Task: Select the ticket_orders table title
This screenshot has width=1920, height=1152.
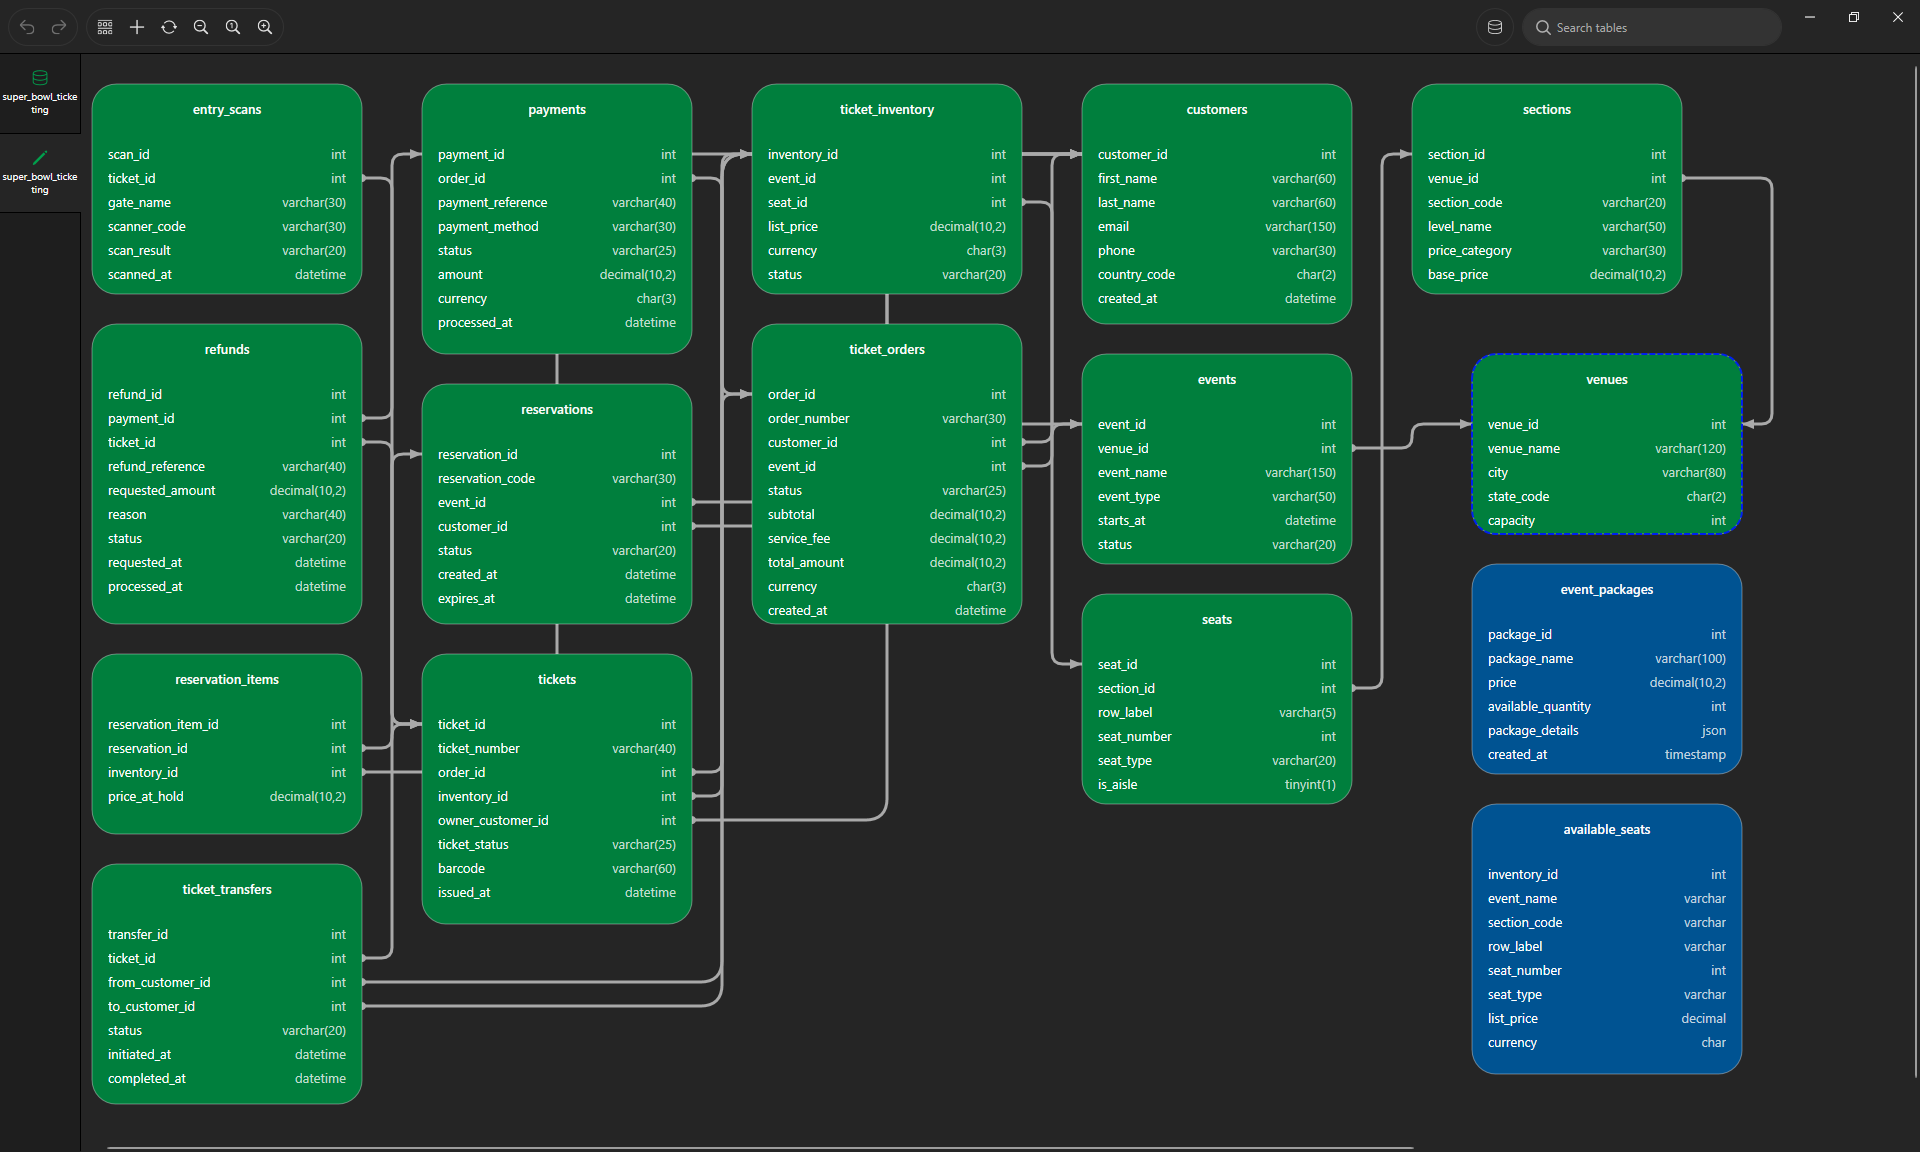Action: pyautogui.click(x=887, y=350)
